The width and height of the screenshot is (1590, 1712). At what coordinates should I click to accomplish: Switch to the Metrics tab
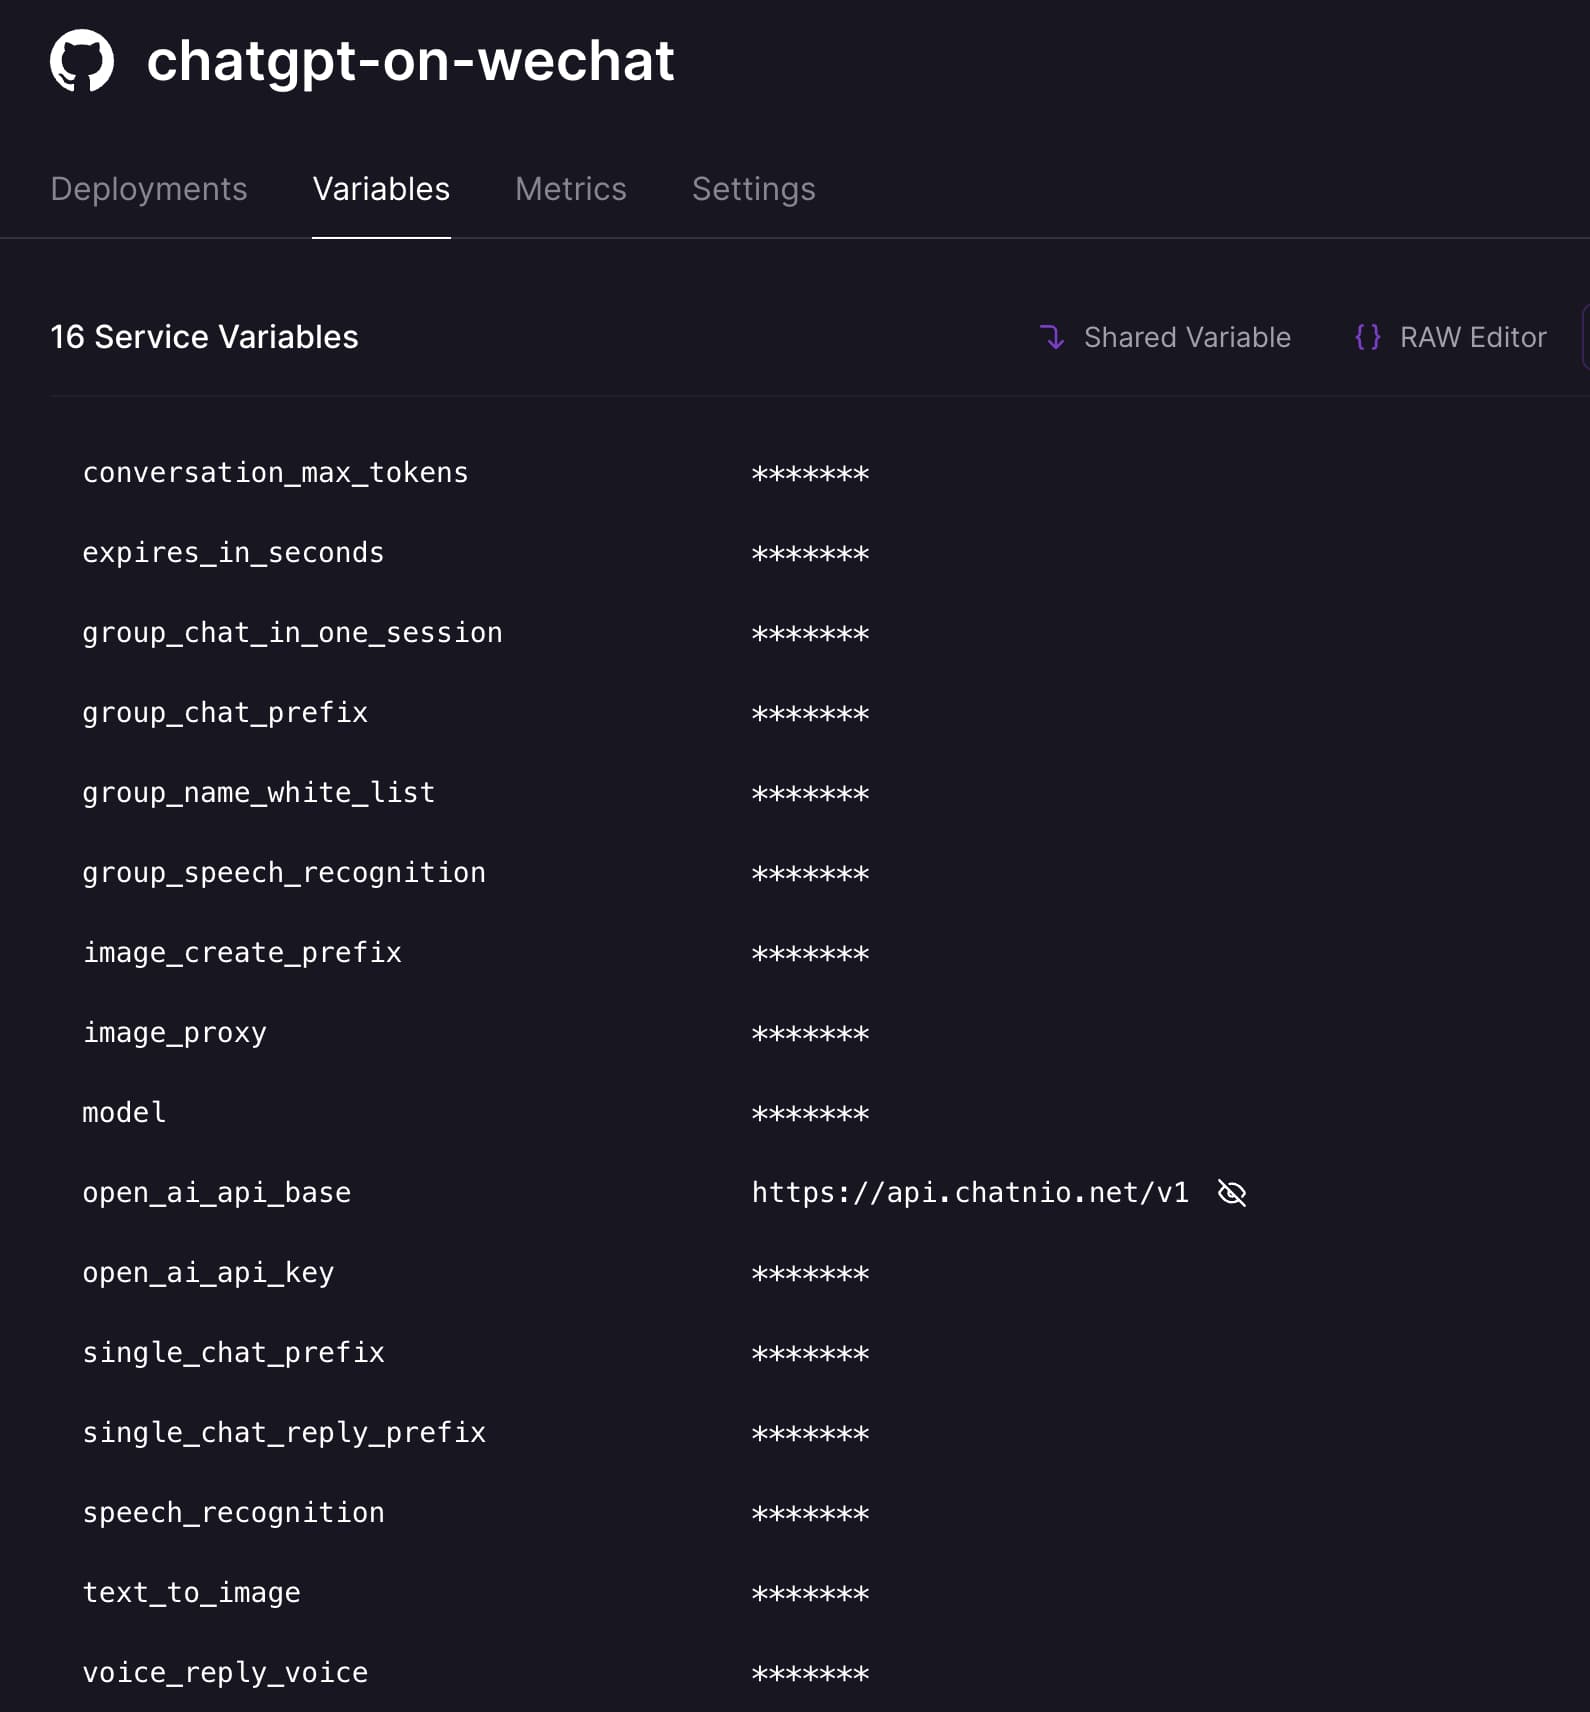(x=570, y=189)
